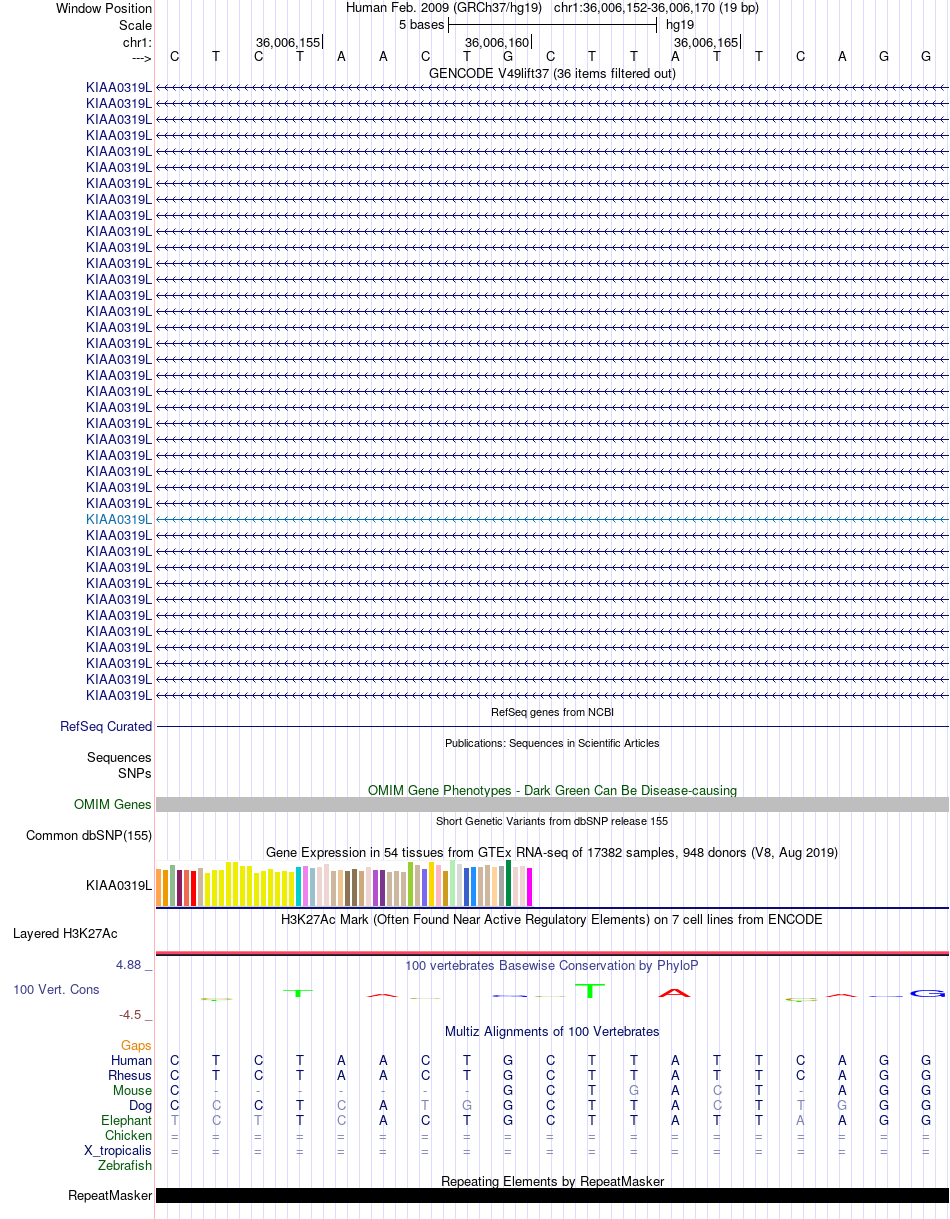Open the light-blue KIAA0319L transcript label

(x=119, y=519)
